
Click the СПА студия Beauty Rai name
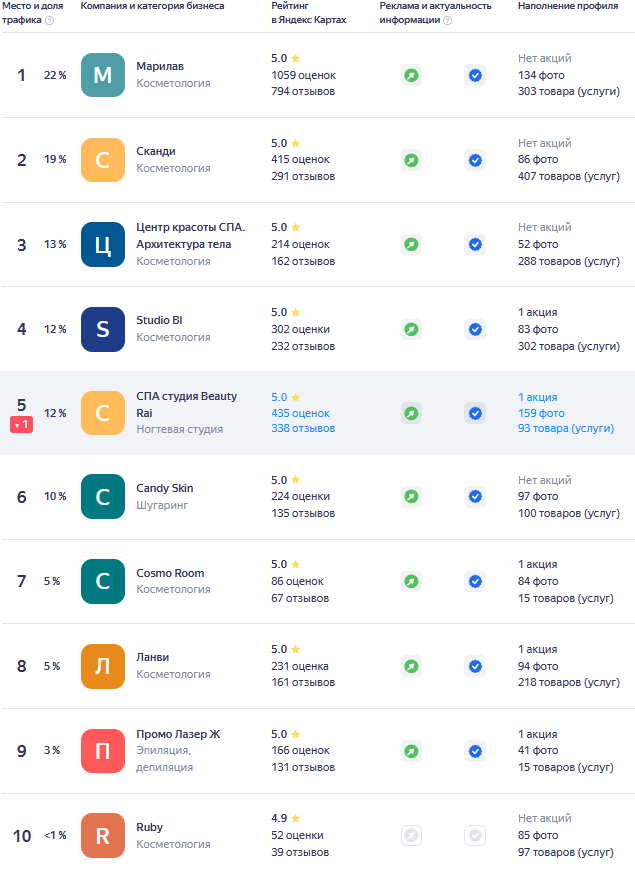coord(187,405)
